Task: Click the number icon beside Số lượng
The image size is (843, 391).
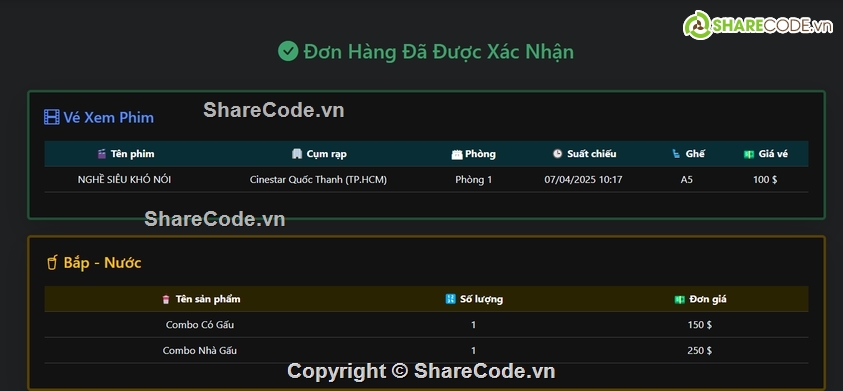Action: pos(451,299)
